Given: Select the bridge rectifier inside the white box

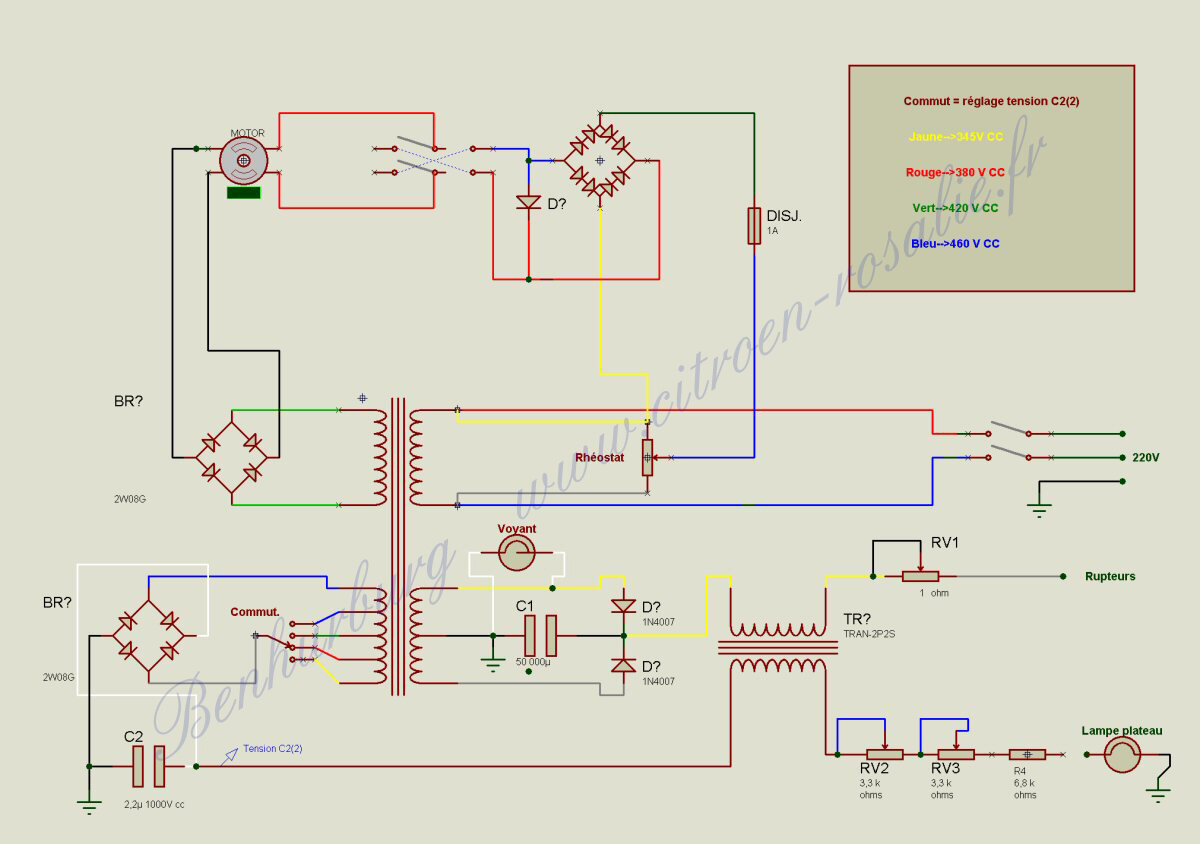Looking at the screenshot, I should [150, 635].
